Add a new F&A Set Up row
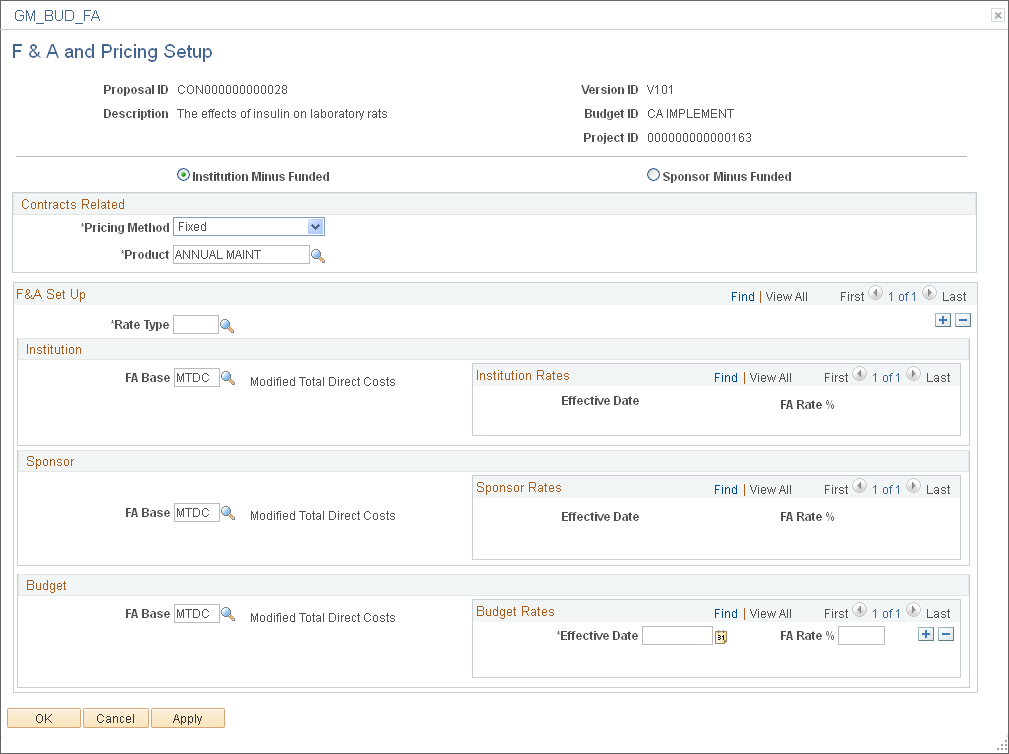Image resolution: width=1009 pixels, height=754 pixels. (x=943, y=320)
